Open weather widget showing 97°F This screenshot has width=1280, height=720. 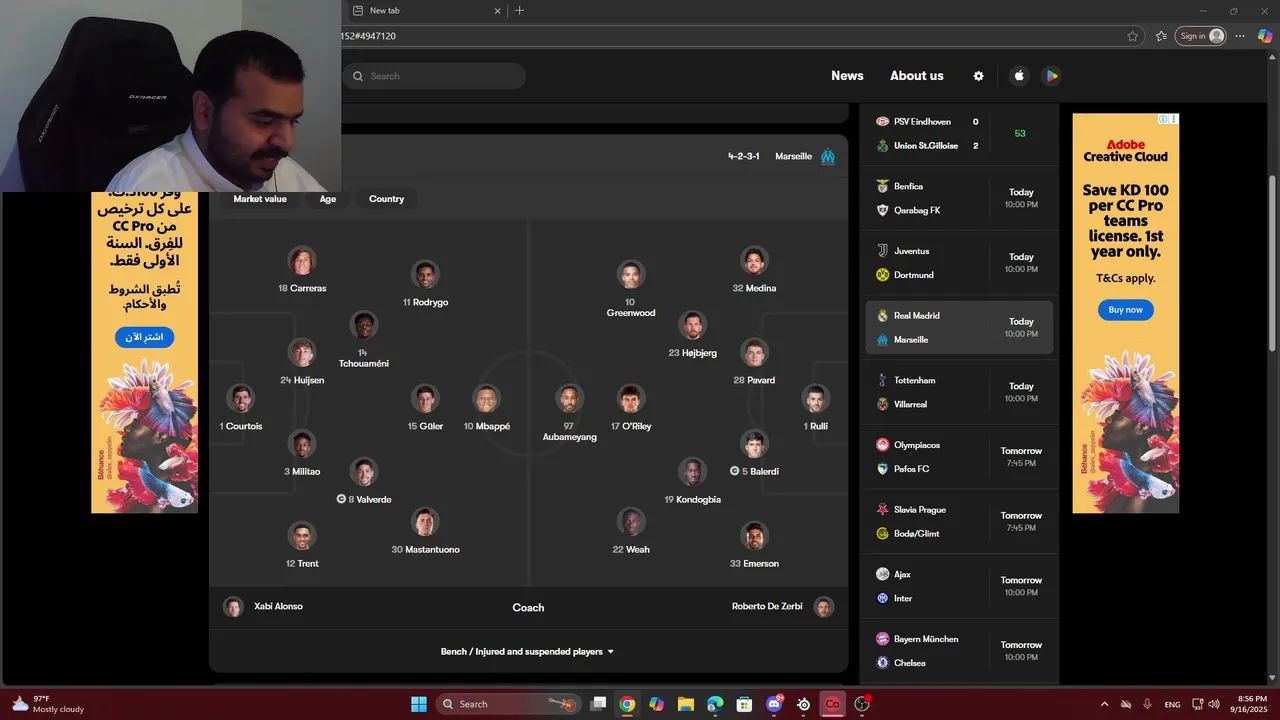(x=46, y=704)
